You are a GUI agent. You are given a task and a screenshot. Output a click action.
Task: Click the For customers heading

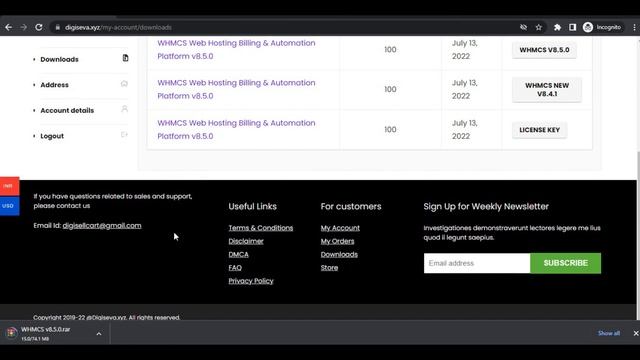click(x=351, y=207)
